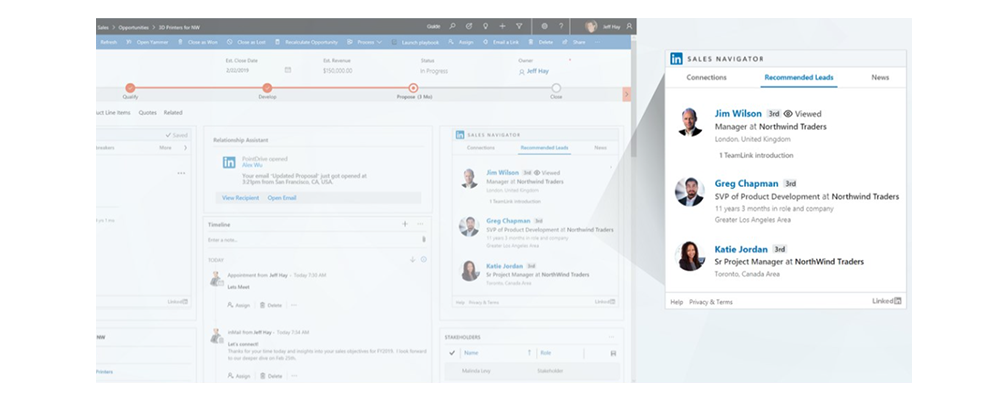The height and width of the screenshot is (400, 1000).
Task: Open Jim Wilson profile in enlarged callout
Action: [x=738, y=114]
